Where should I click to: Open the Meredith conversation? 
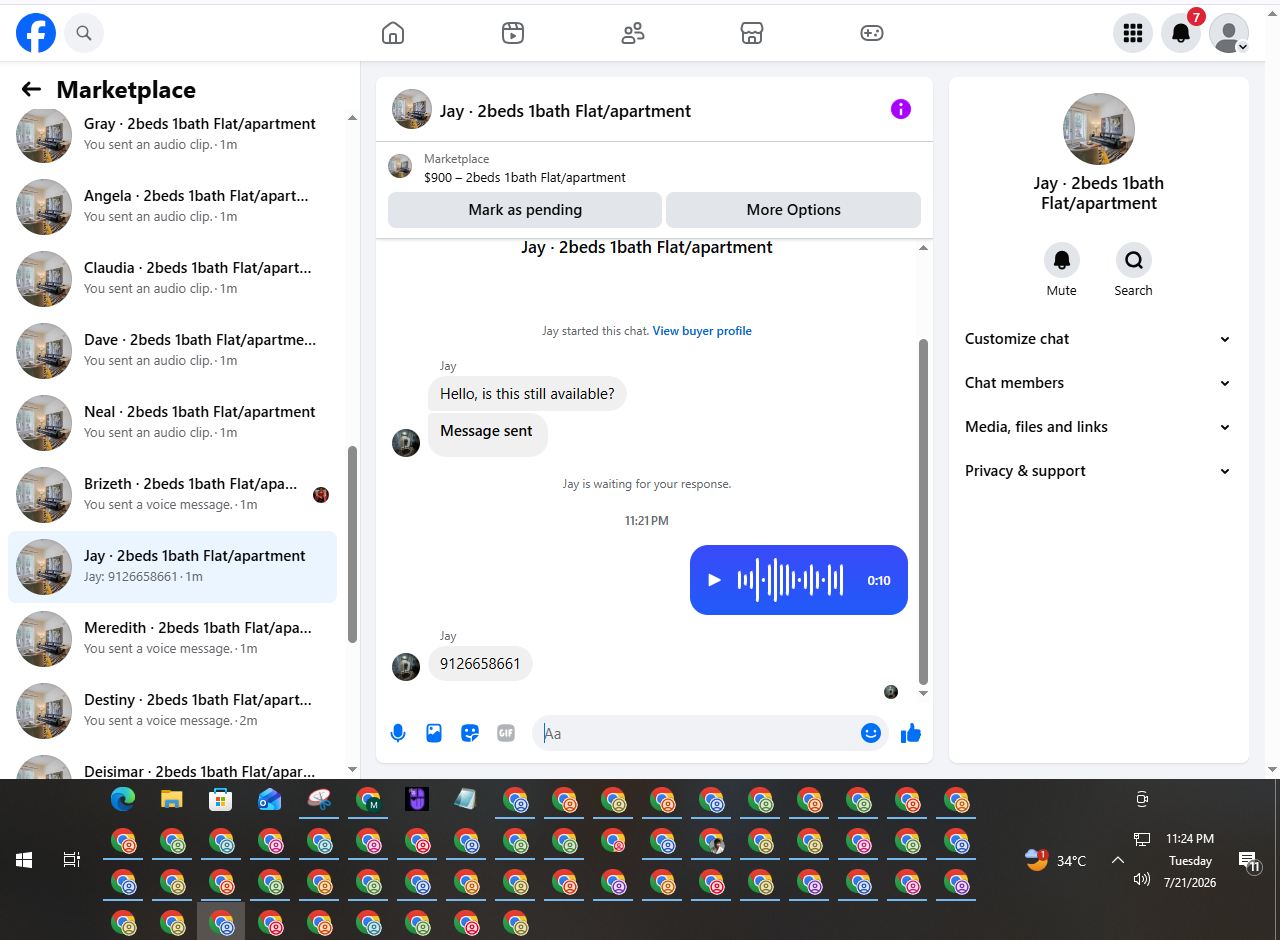pos(172,639)
